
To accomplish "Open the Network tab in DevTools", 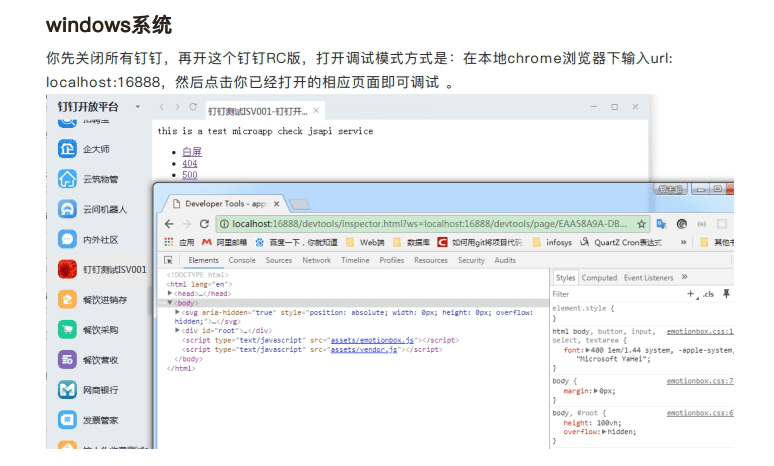I will coord(316,260).
